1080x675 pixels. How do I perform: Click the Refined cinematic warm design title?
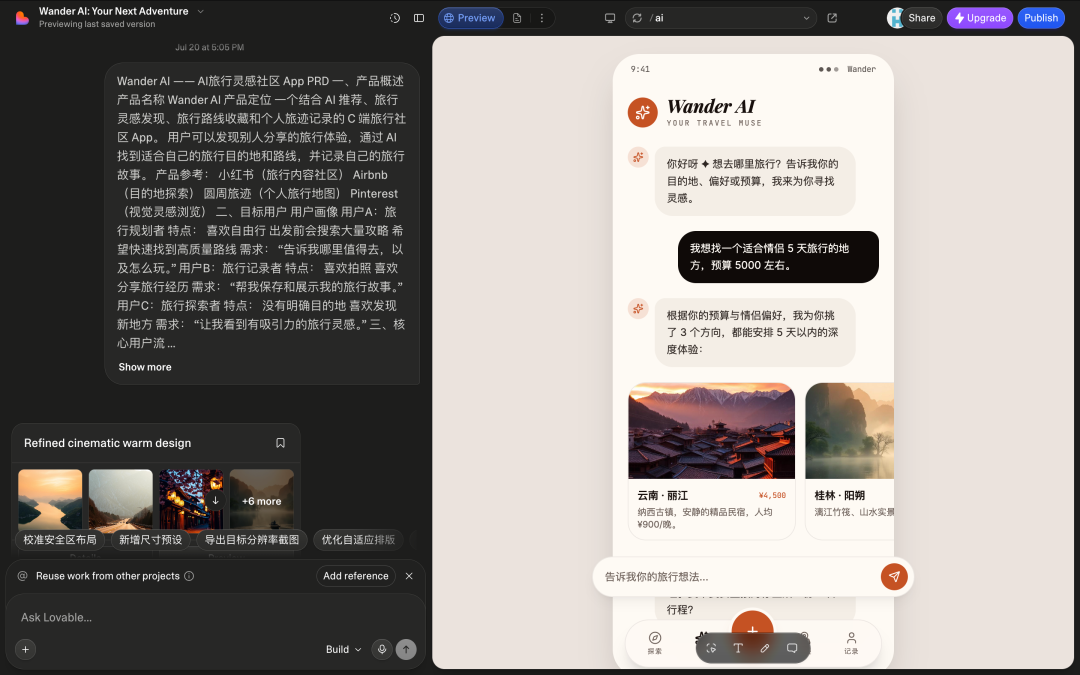click(x=107, y=443)
